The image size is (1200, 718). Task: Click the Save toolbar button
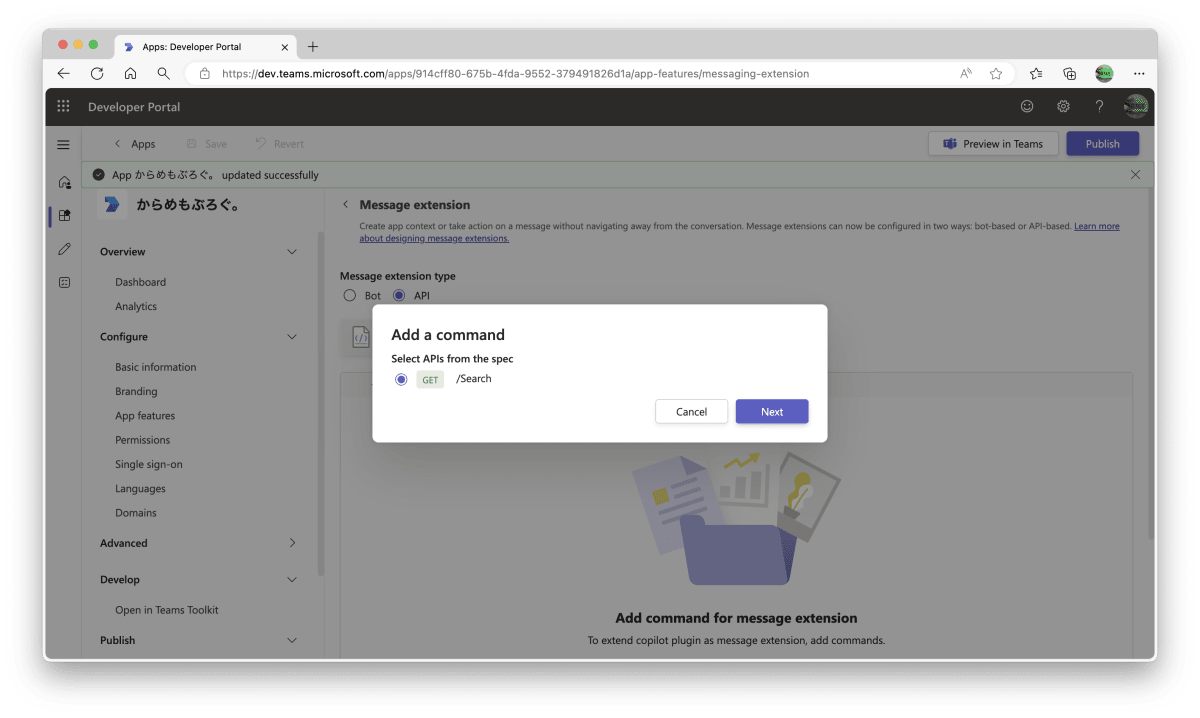pos(206,144)
